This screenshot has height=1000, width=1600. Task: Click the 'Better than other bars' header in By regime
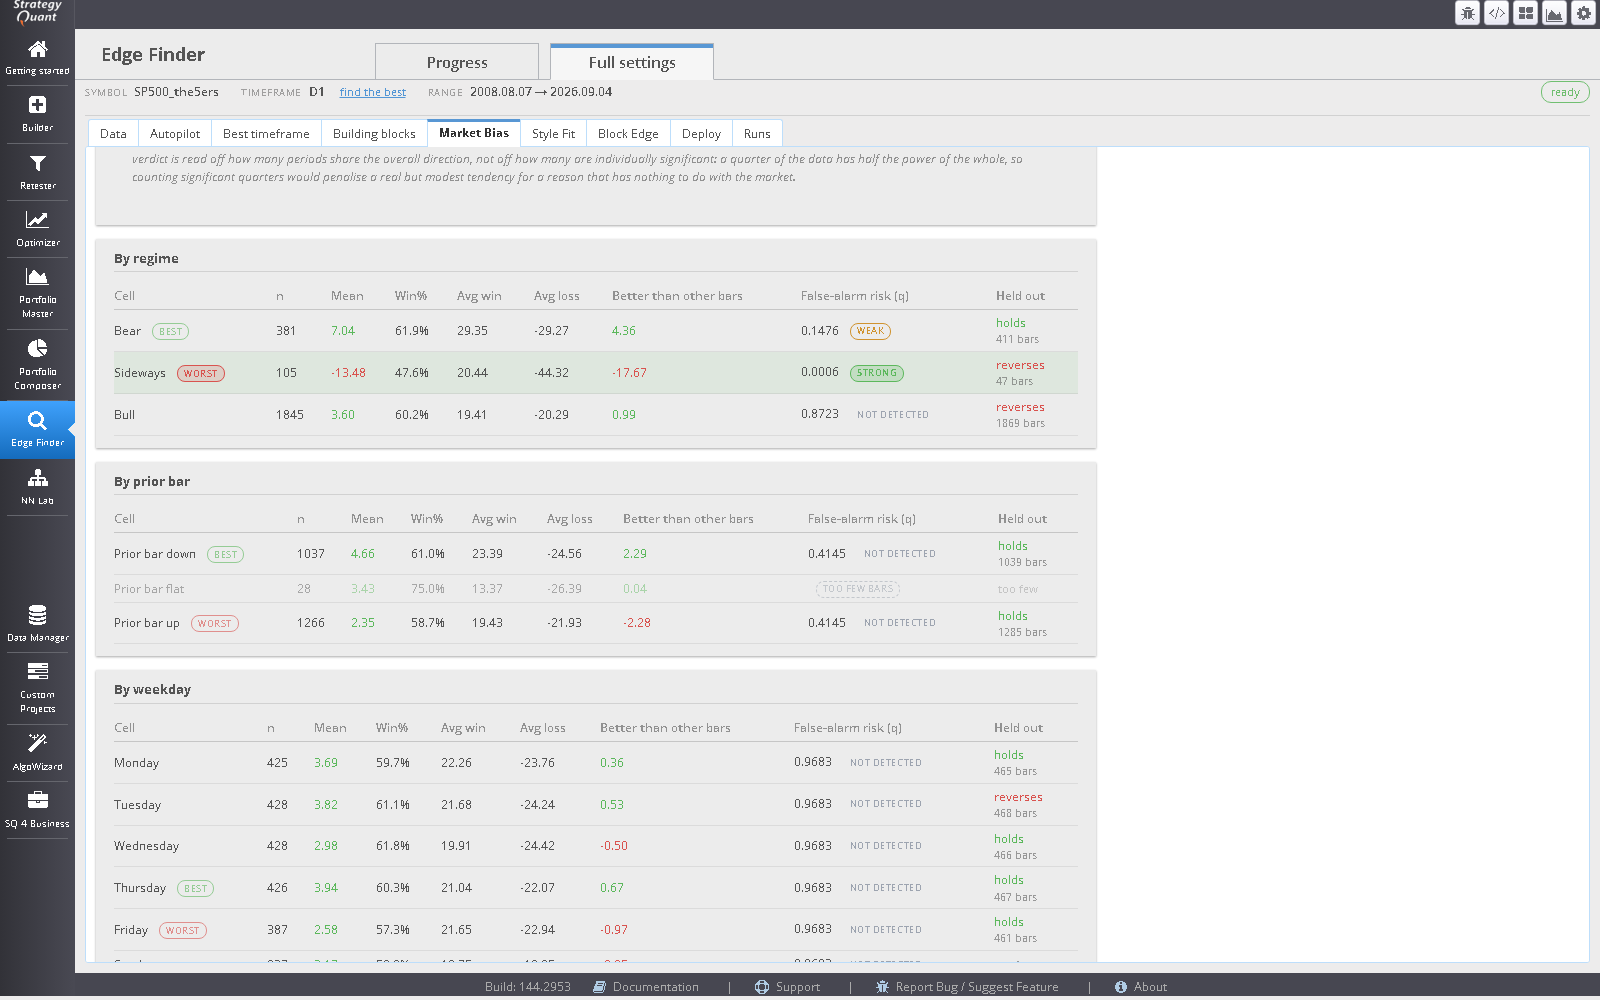click(x=677, y=296)
